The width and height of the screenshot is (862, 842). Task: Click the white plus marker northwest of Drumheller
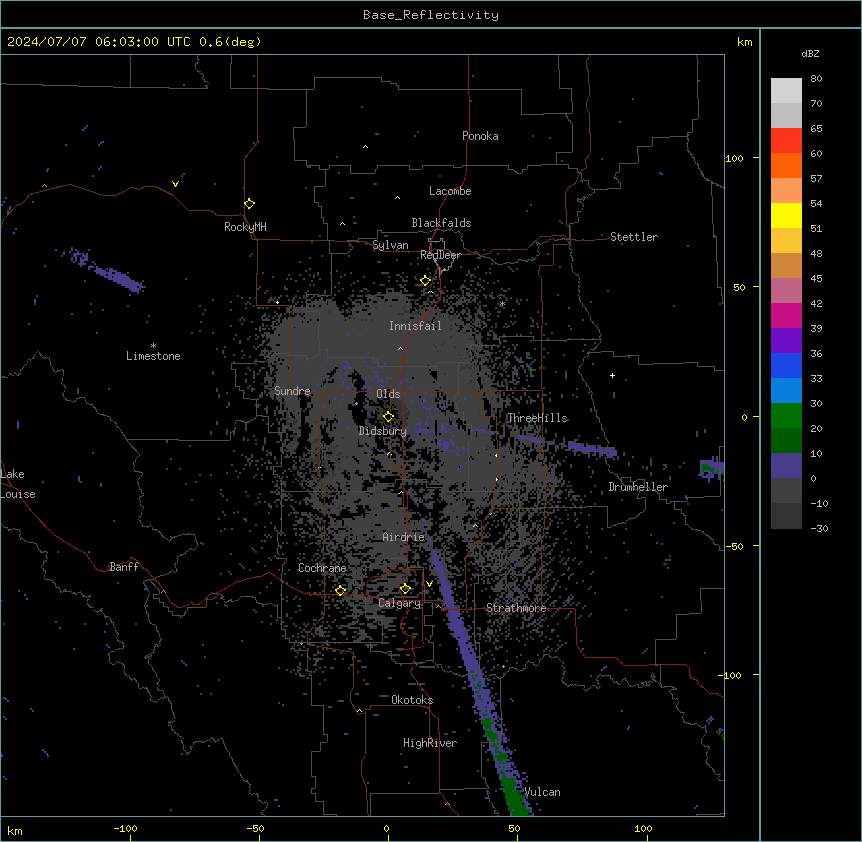(612, 375)
